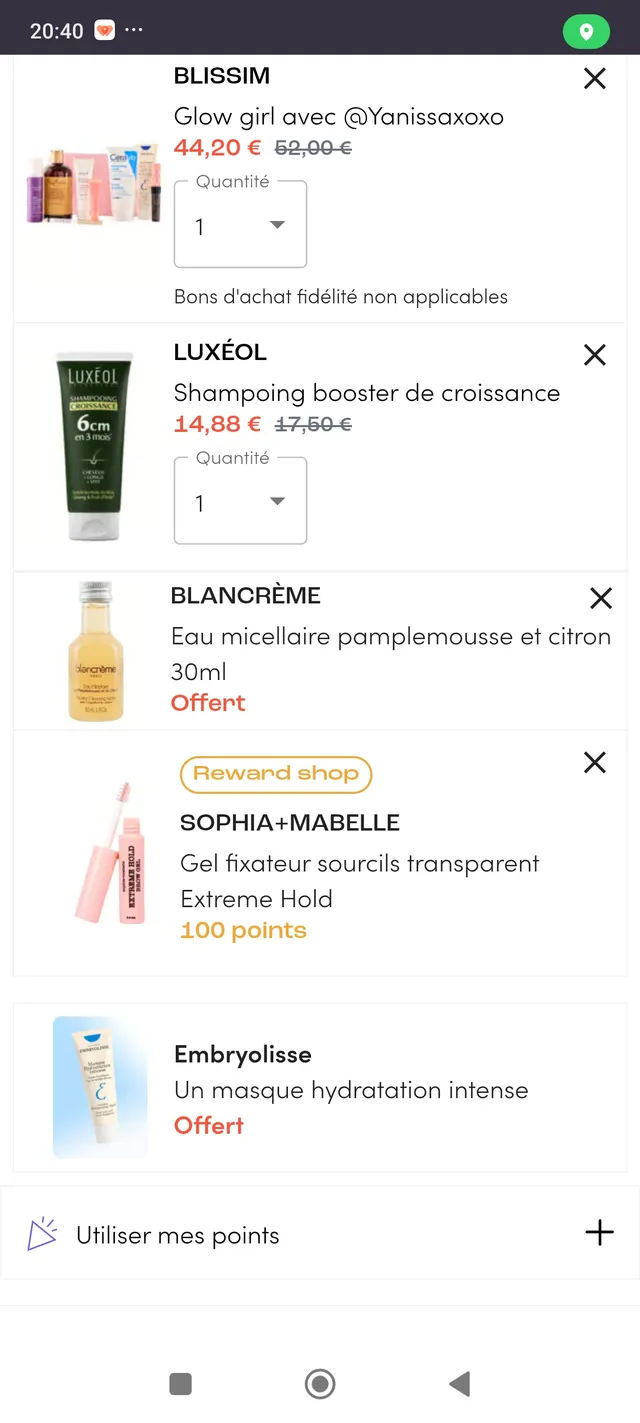
Task: Expand the LUXÉOL shampoo quantity dropdown
Action: pos(240,500)
